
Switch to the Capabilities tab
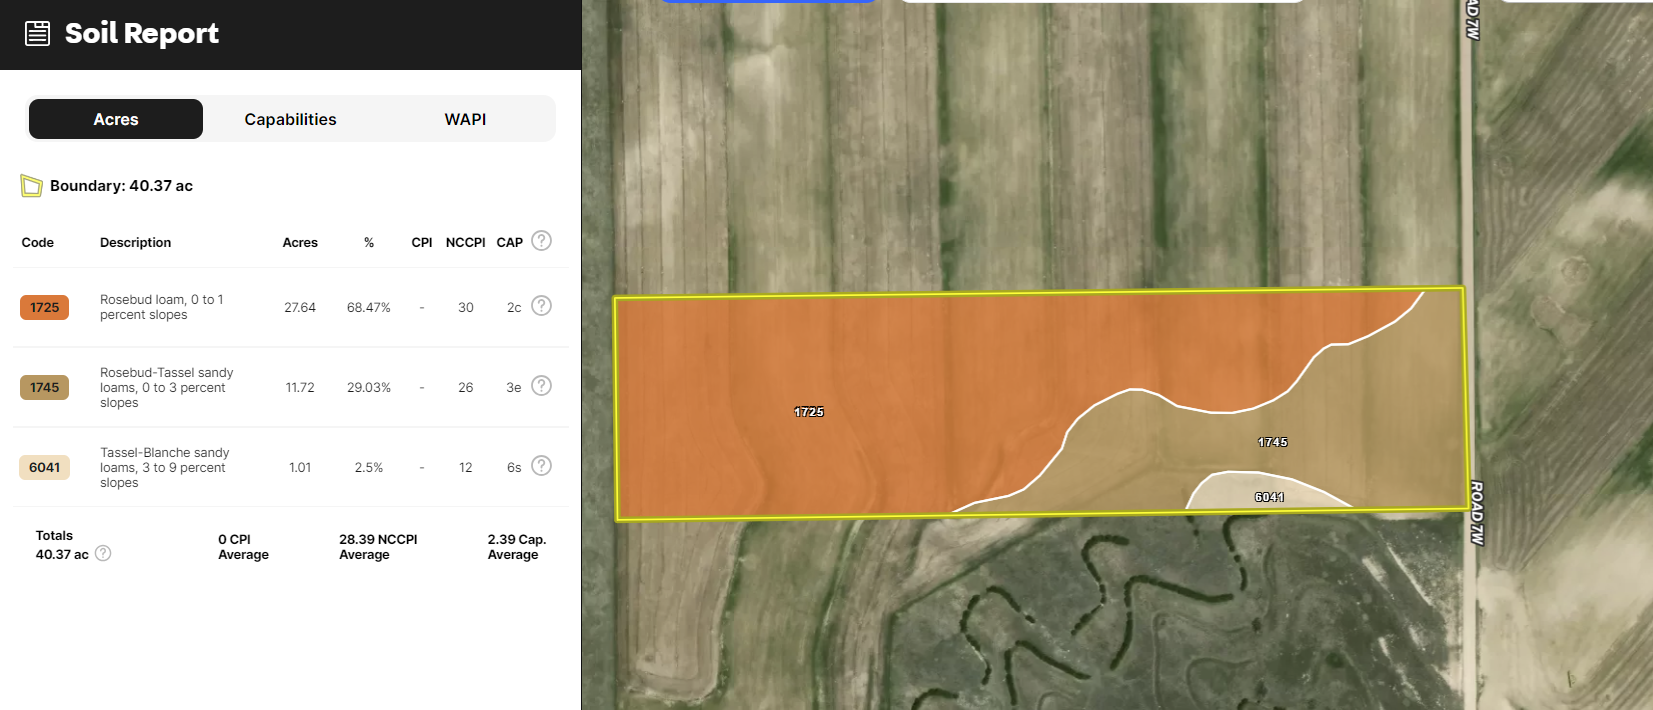tap(290, 119)
